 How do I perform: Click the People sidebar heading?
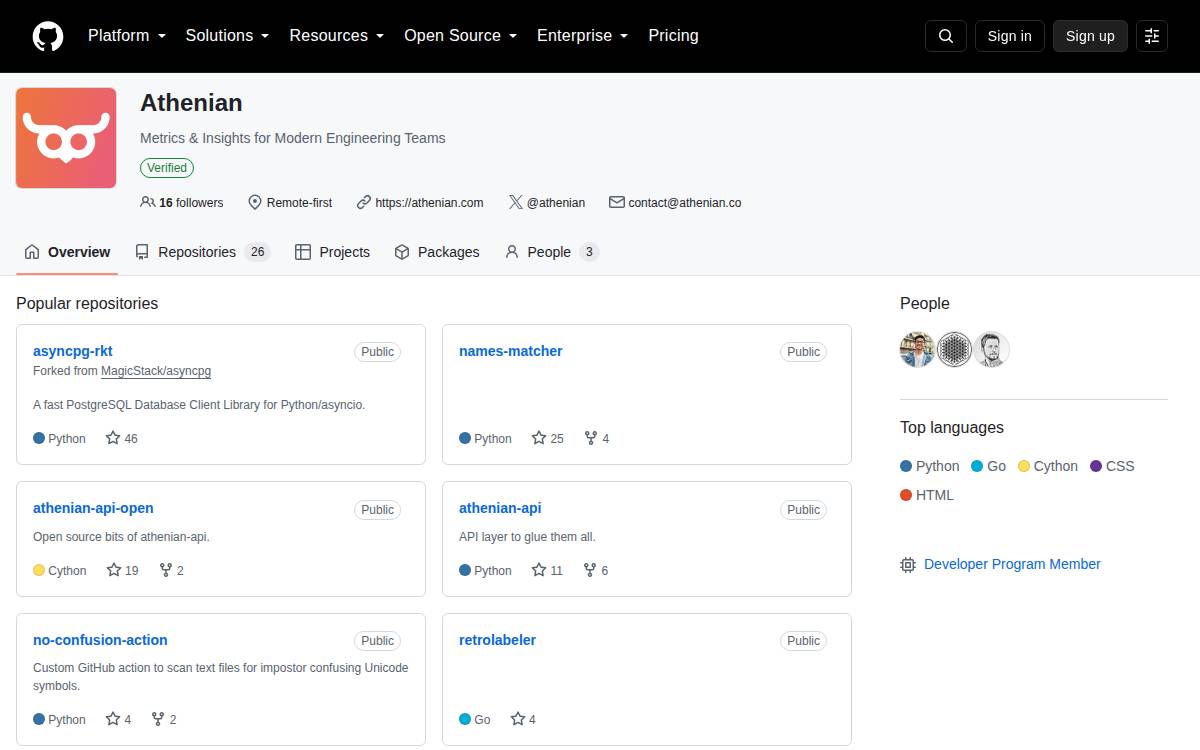(x=925, y=303)
